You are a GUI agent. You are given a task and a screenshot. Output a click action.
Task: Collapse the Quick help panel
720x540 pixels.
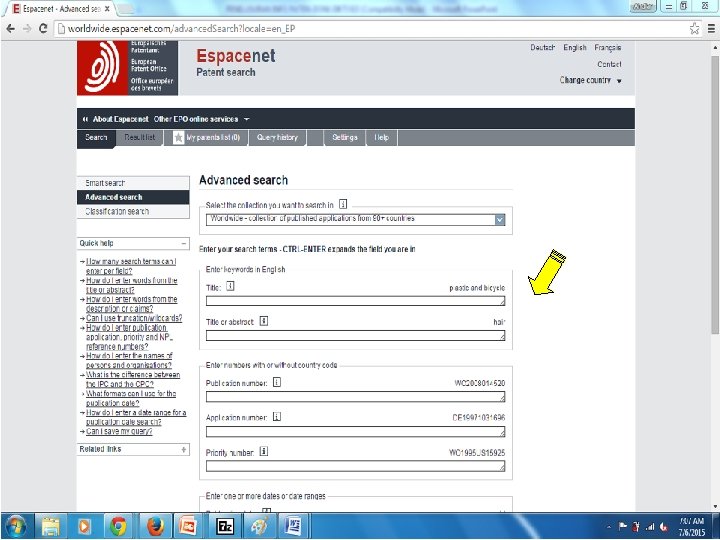click(x=183, y=243)
